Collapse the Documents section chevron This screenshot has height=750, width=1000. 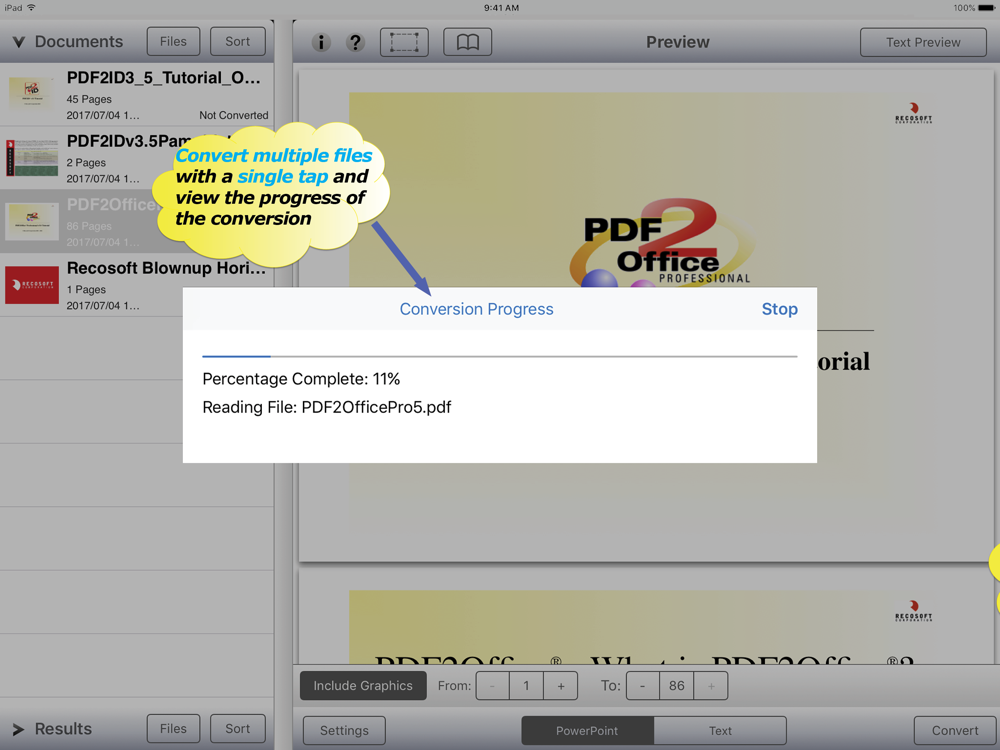tap(18, 42)
